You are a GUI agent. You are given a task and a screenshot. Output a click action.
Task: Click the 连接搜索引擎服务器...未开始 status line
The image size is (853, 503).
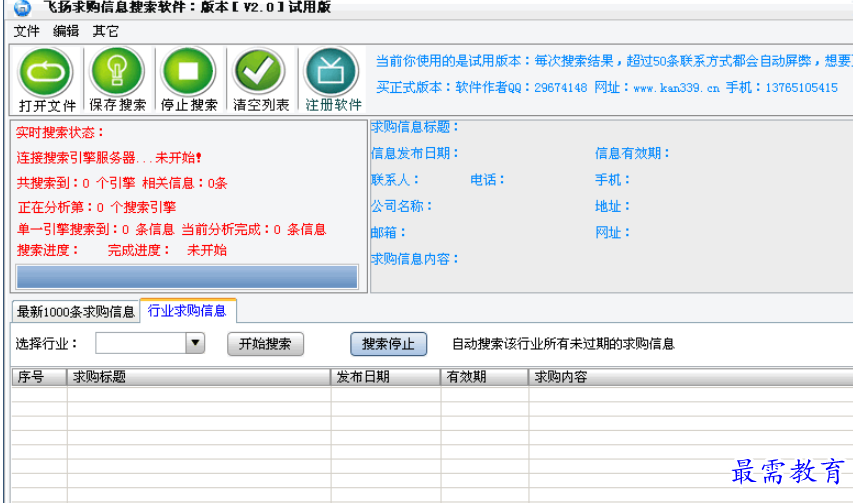click(x=109, y=158)
